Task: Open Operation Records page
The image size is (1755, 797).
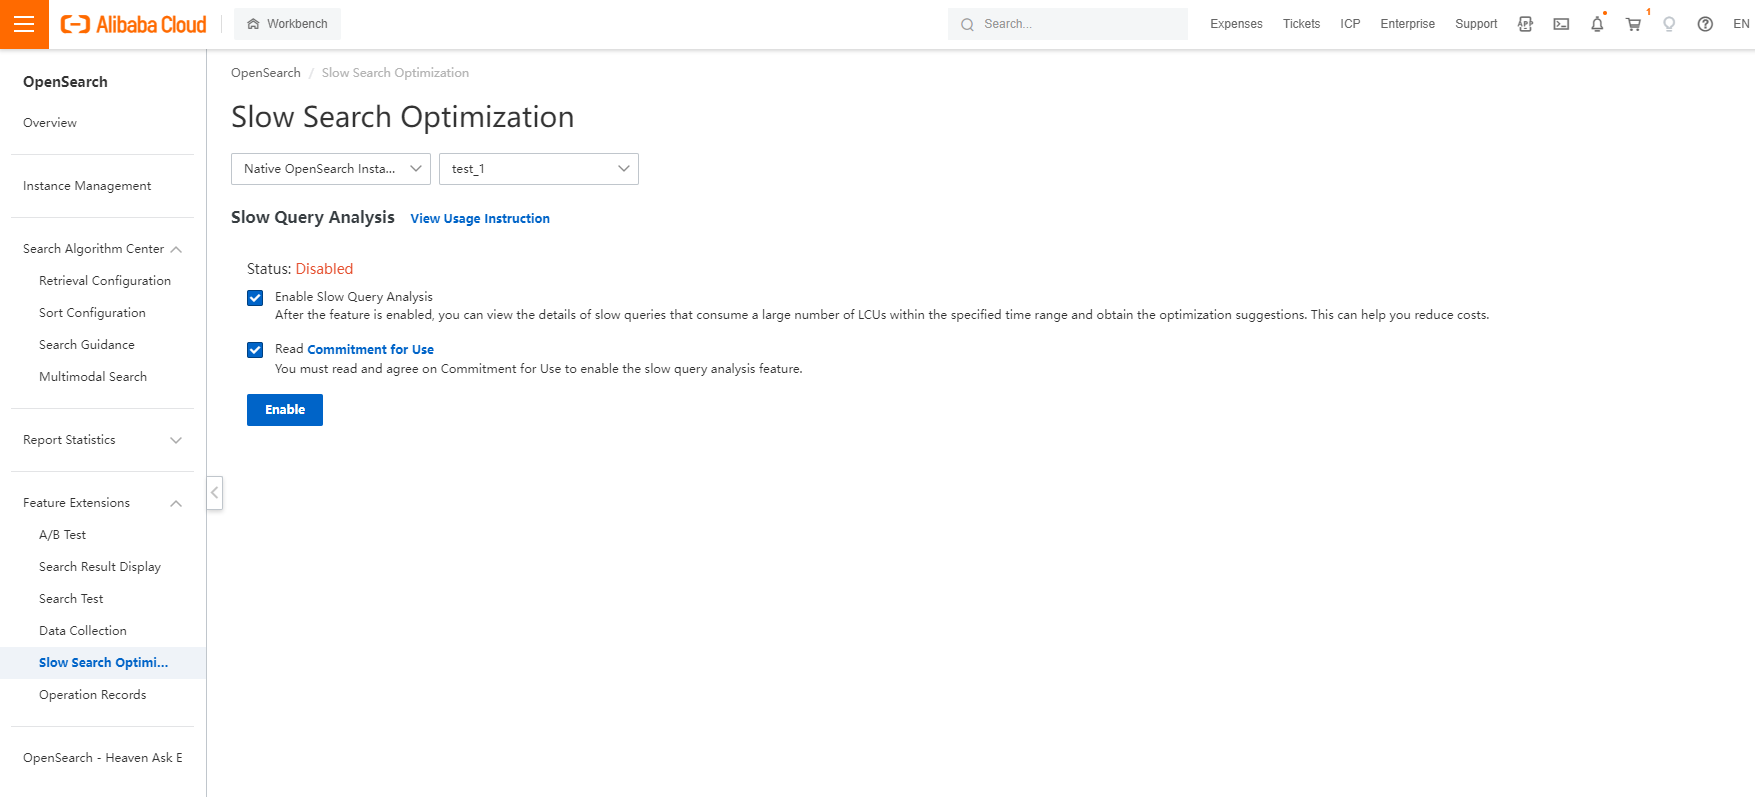Action: [x=93, y=695]
